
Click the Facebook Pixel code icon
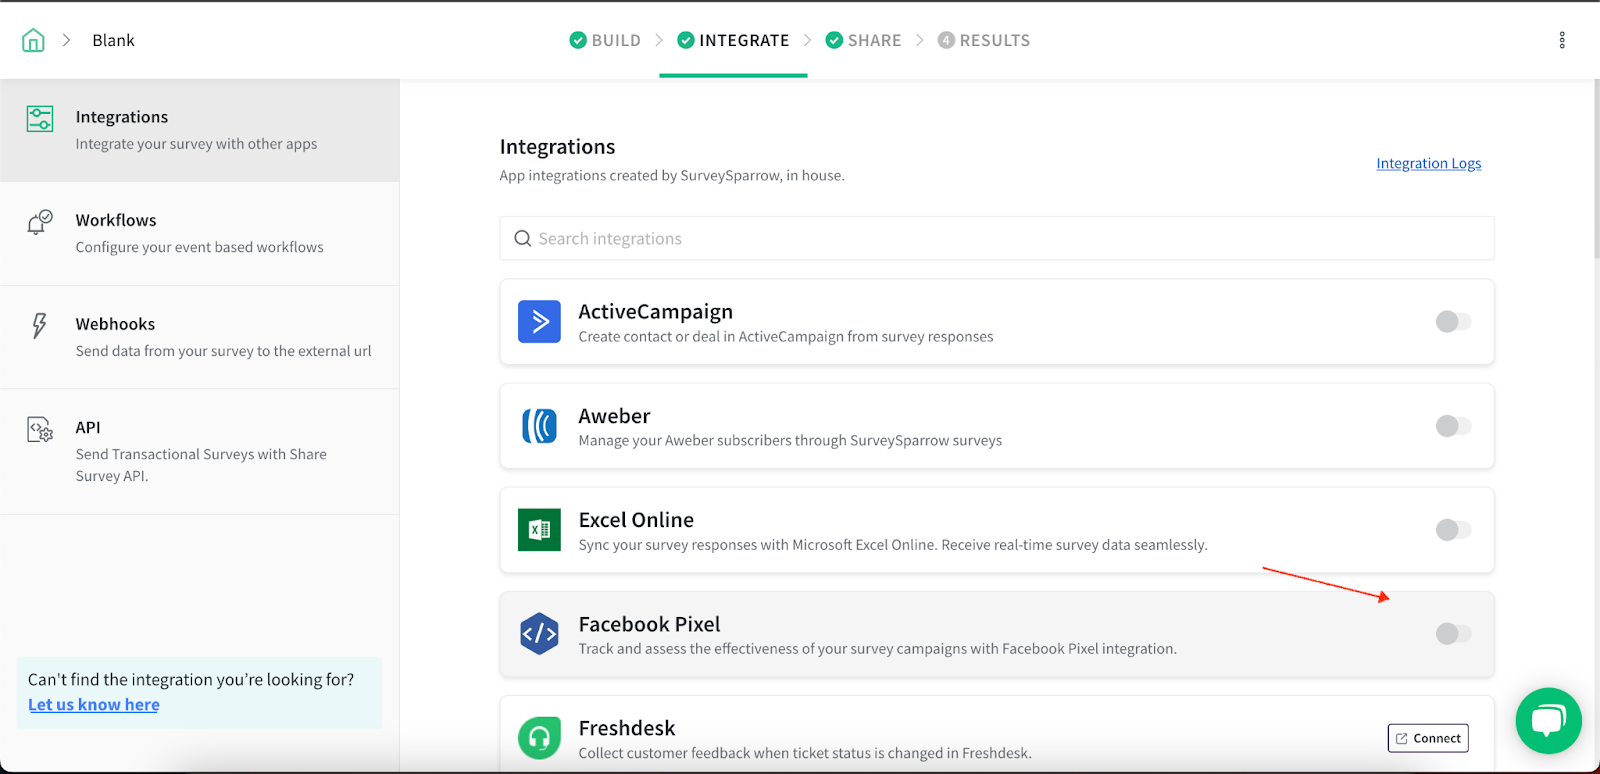coord(539,634)
